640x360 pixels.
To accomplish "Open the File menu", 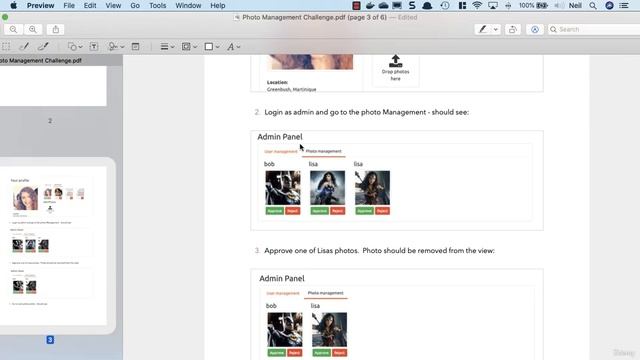I will 69,5.
